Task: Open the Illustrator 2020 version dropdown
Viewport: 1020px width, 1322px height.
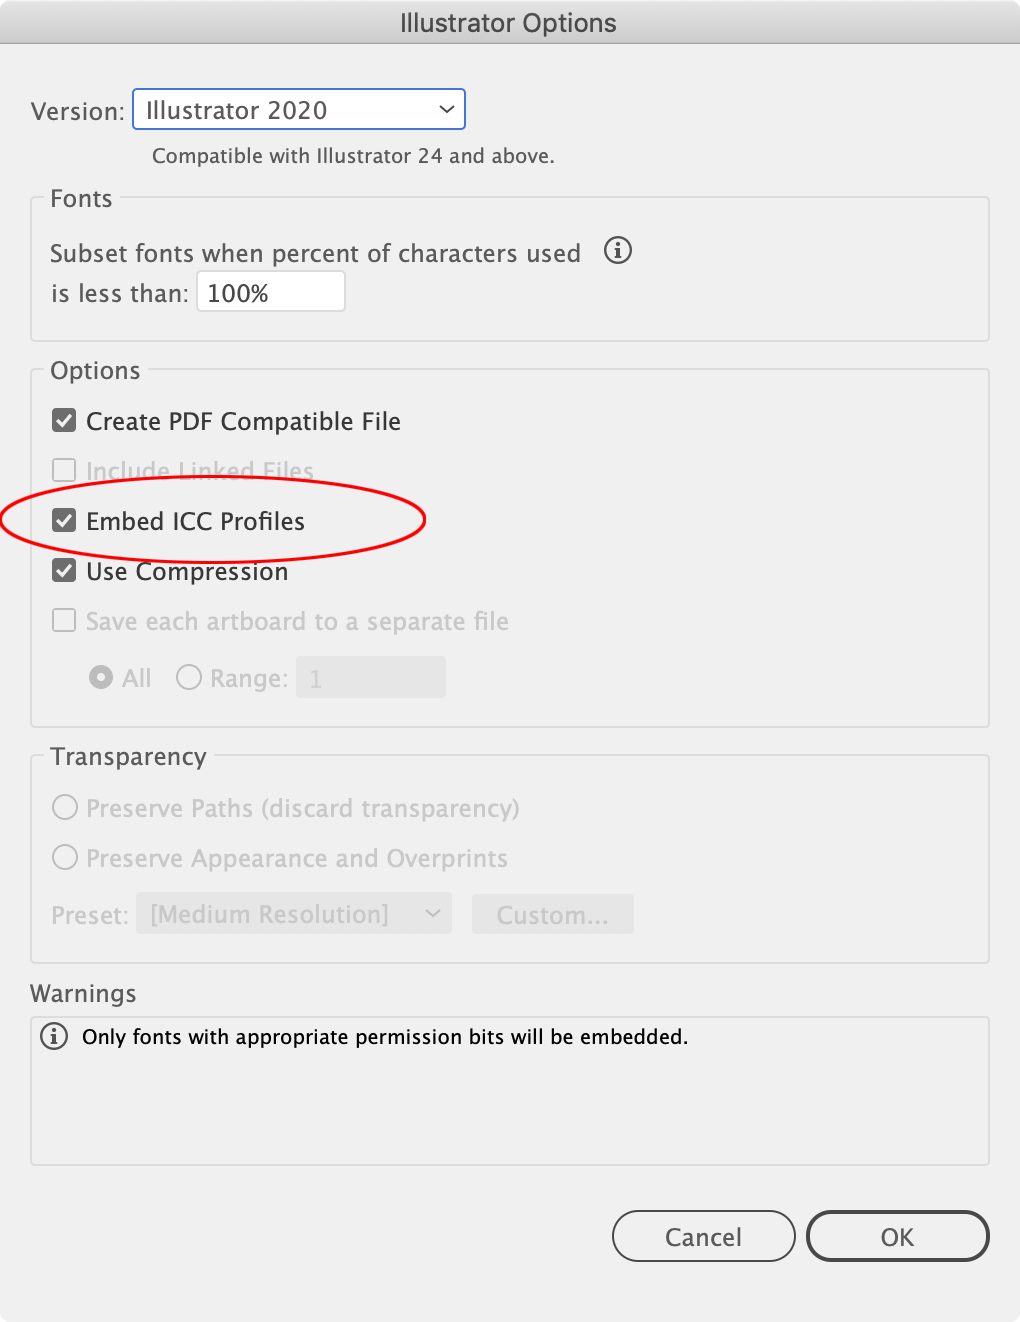Action: [x=298, y=109]
